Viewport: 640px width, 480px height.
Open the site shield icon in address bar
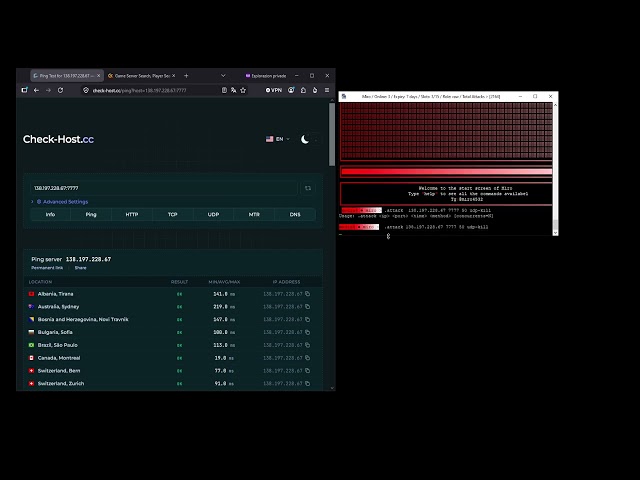tap(86, 90)
